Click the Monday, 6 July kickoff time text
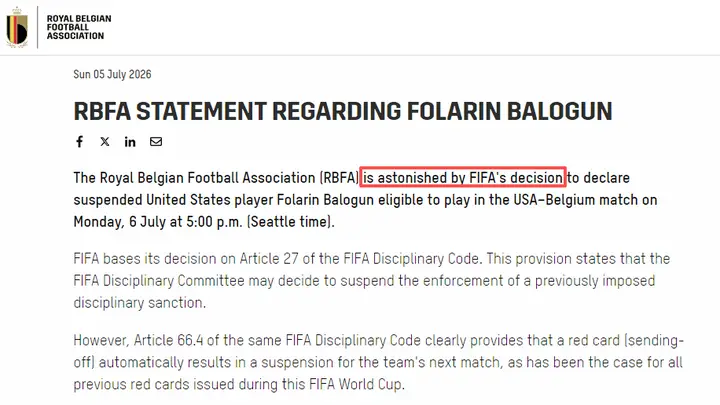The height and width of the screenshot is (405, 720). click(158, 222)
